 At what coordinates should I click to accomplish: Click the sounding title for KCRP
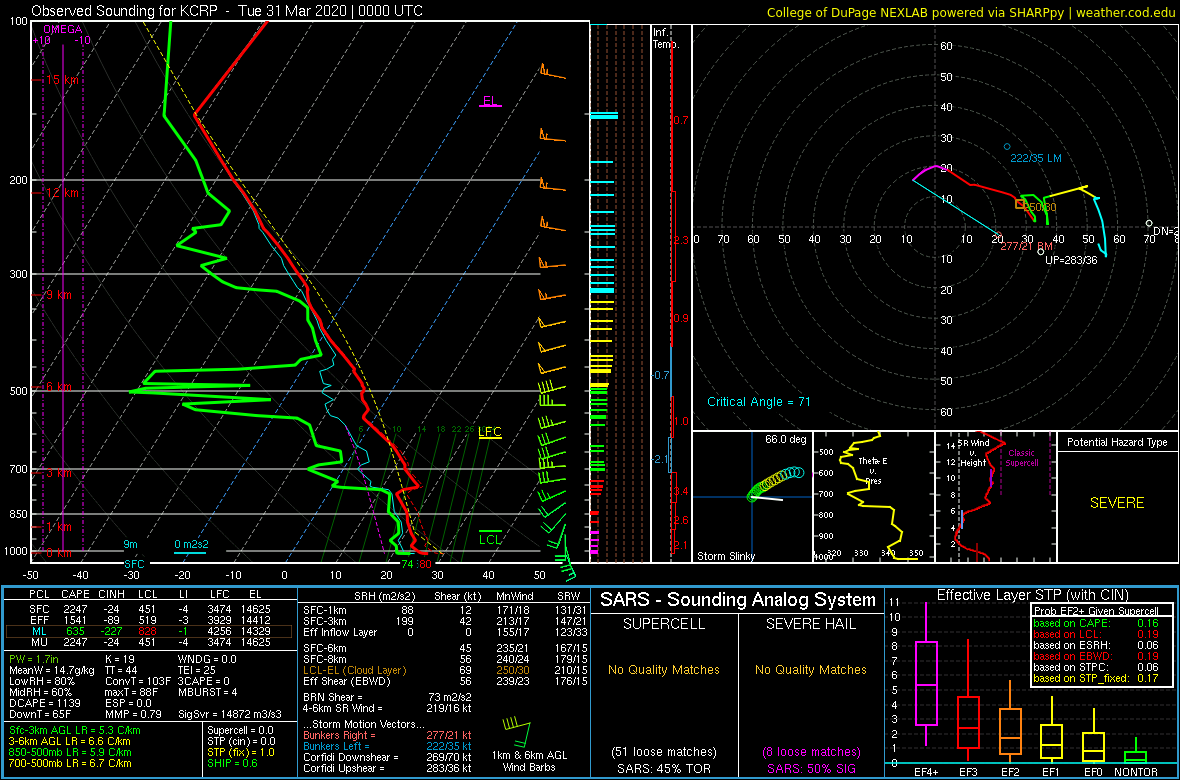(227, 11)
